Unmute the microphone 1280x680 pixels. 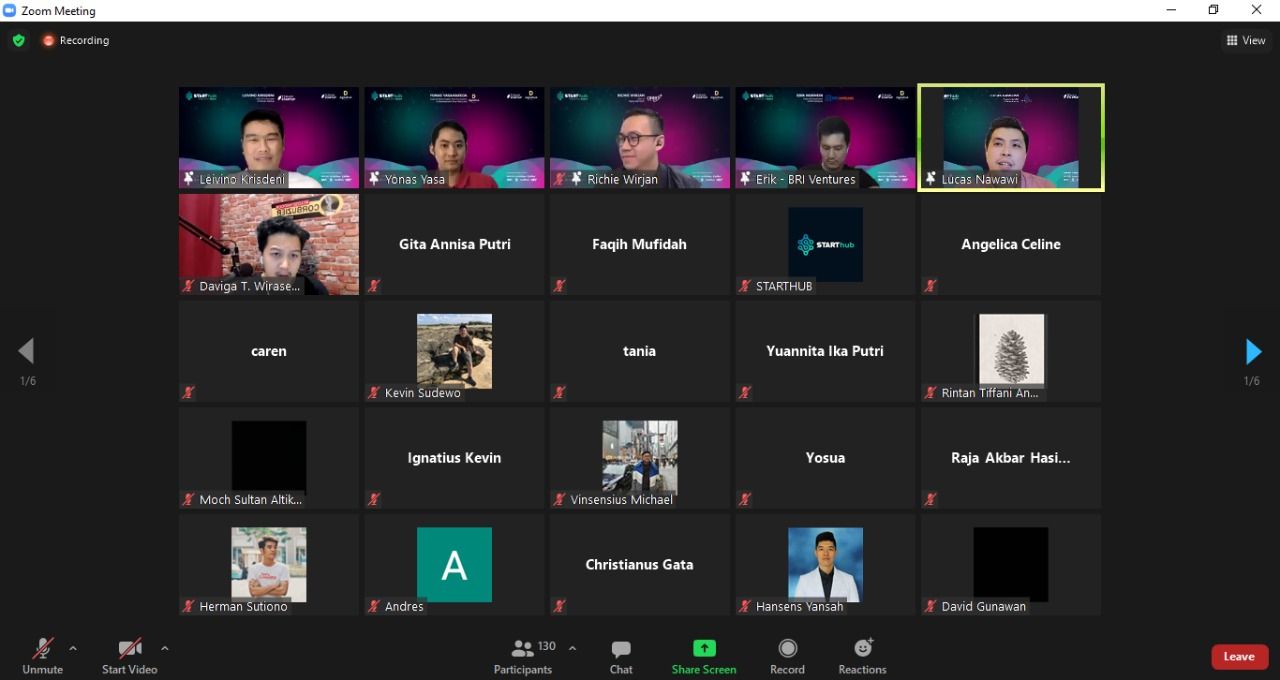click(42, 656)
